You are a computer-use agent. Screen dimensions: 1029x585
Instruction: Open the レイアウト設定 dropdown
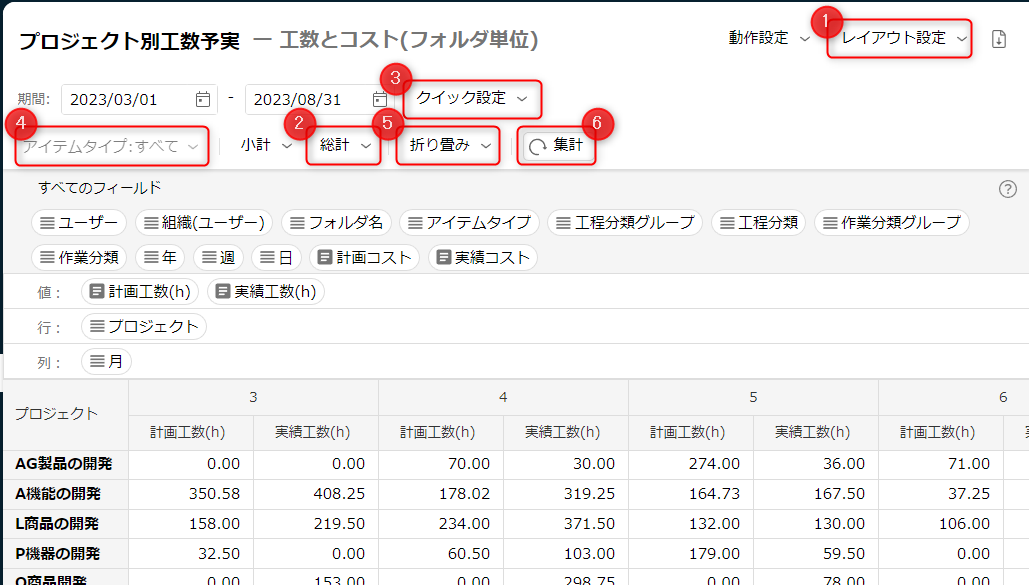(900, 39)
